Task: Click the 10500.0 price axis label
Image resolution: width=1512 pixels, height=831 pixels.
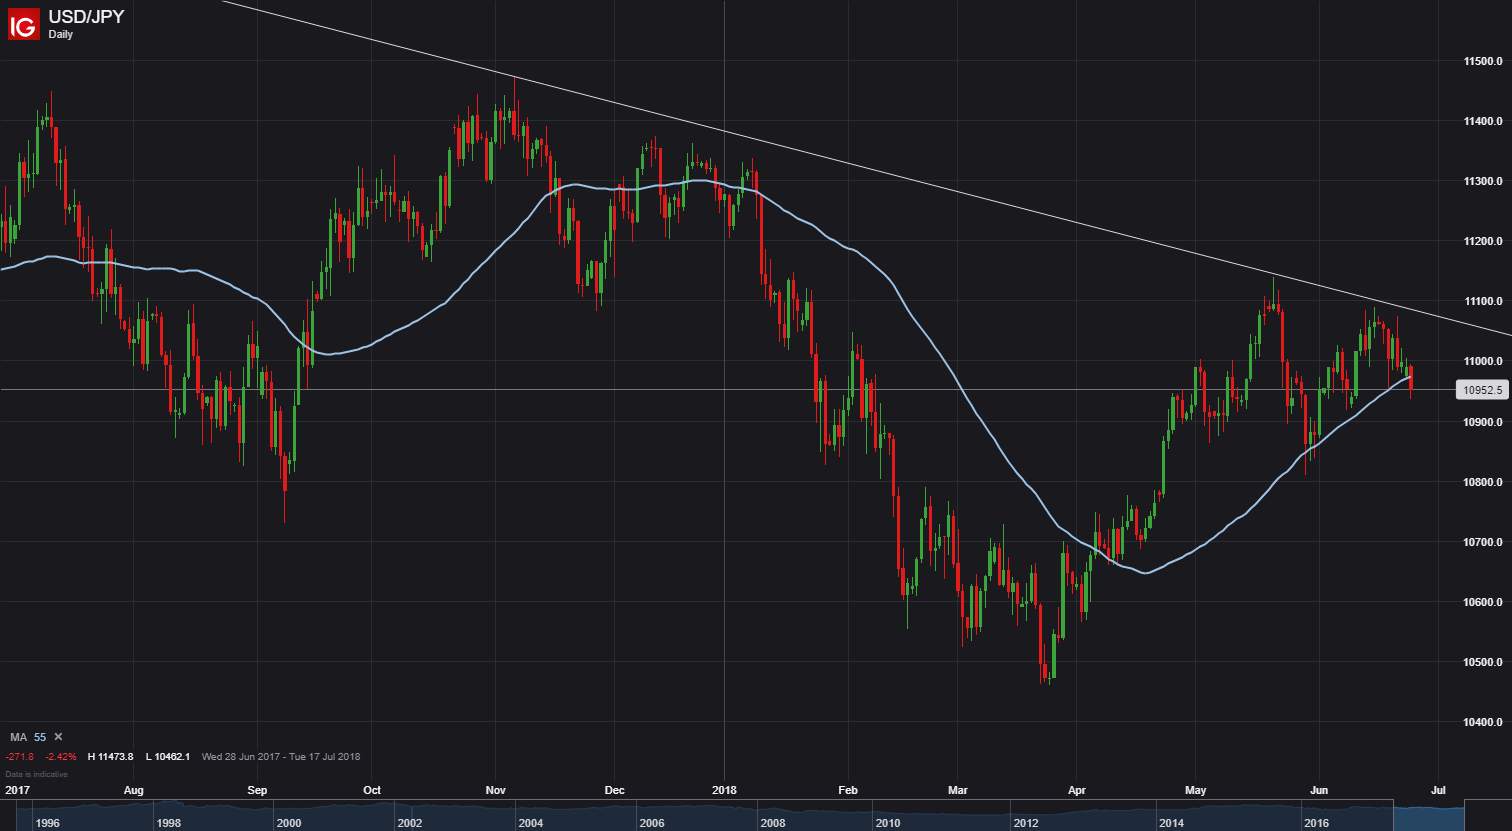Action: point(1483,662)
